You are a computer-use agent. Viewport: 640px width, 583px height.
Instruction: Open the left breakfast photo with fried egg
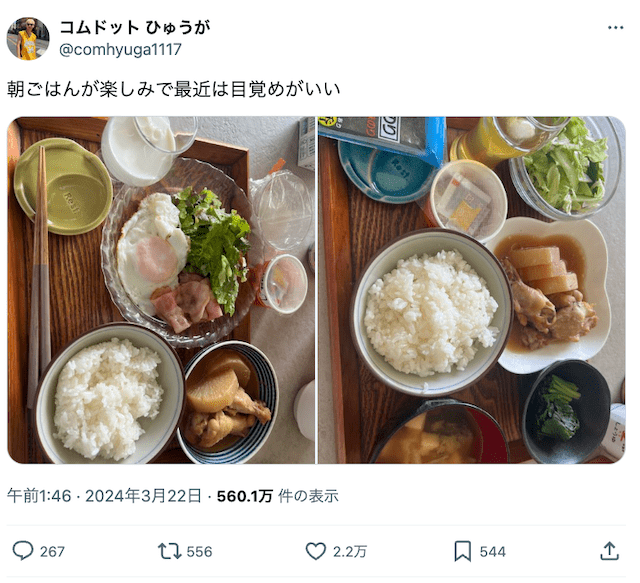[161, 290]
